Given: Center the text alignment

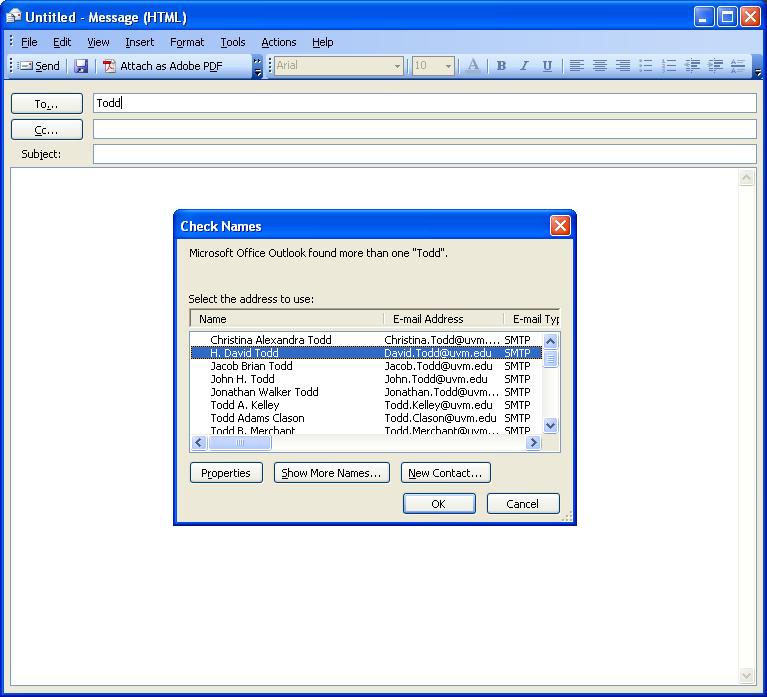Looking at the screenshot, I should coord(600,66).
